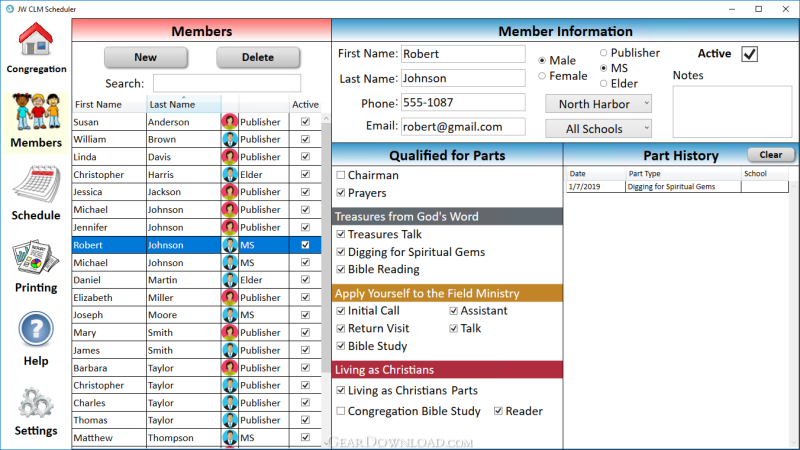800x450 pixels.
Task: Open the Printing newspaper icon
Action: click(x=36, y=258)
